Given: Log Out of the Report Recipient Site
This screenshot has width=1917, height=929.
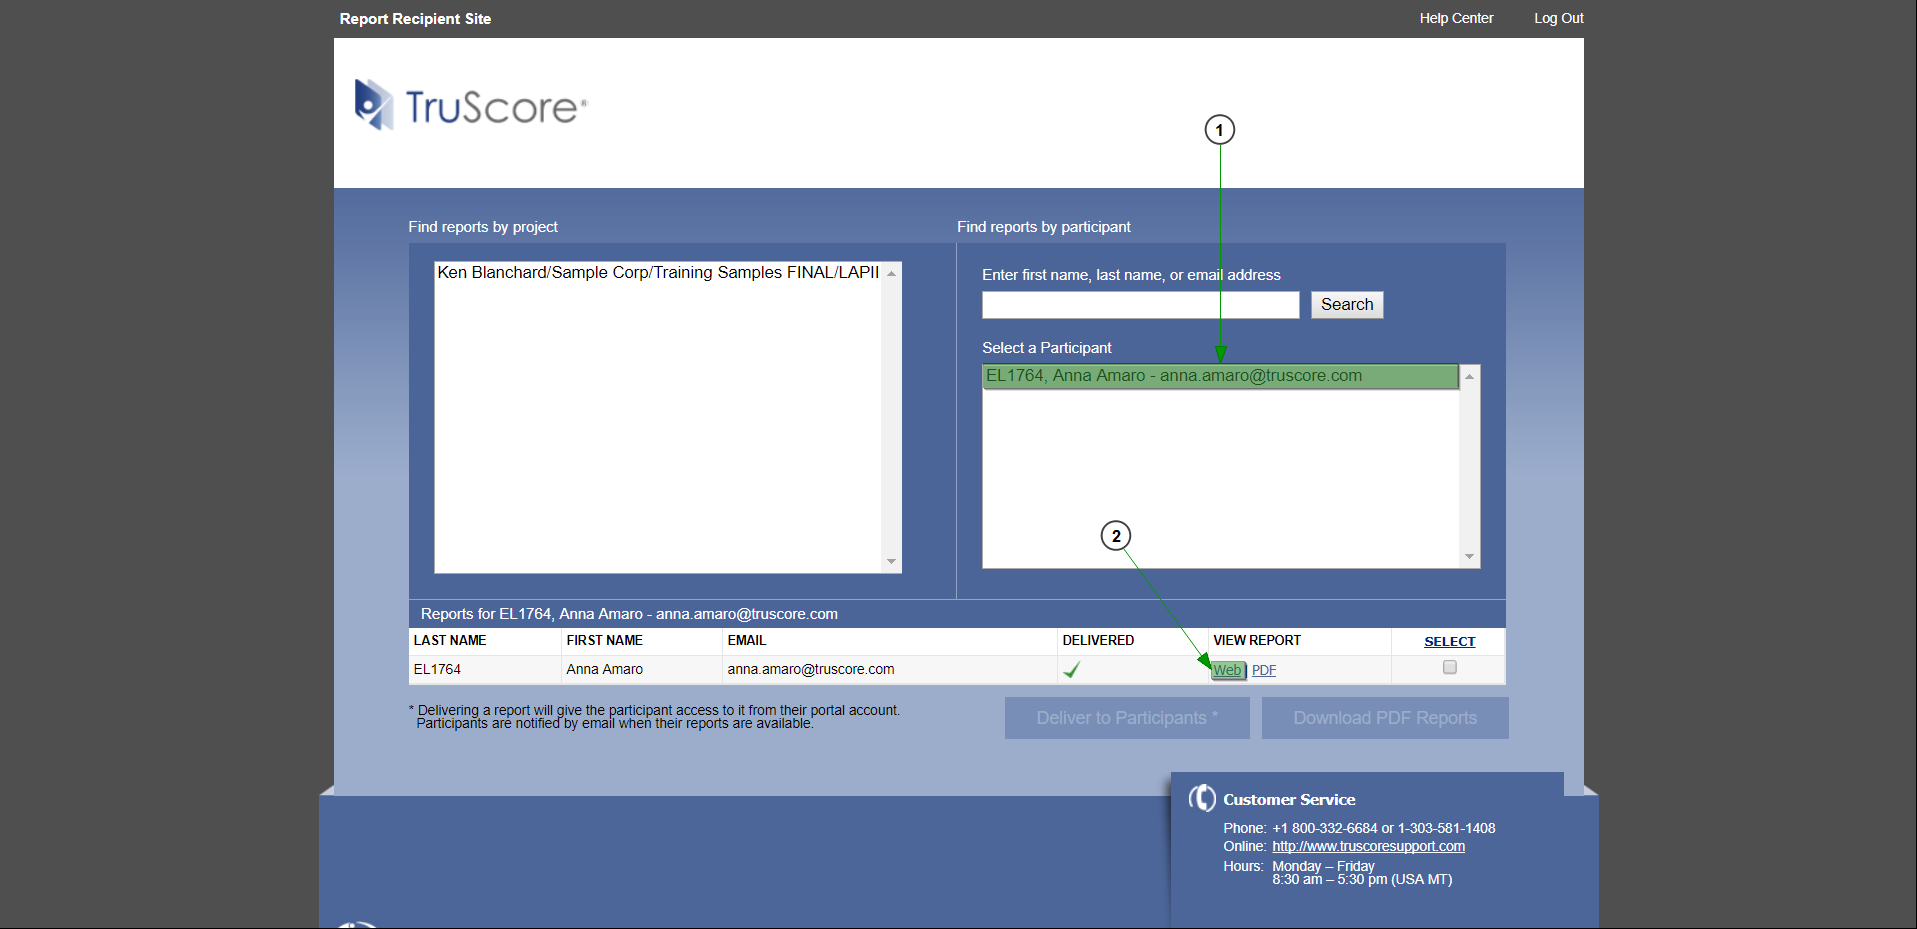Looking at the screenshot, I should pos(1558,18).
